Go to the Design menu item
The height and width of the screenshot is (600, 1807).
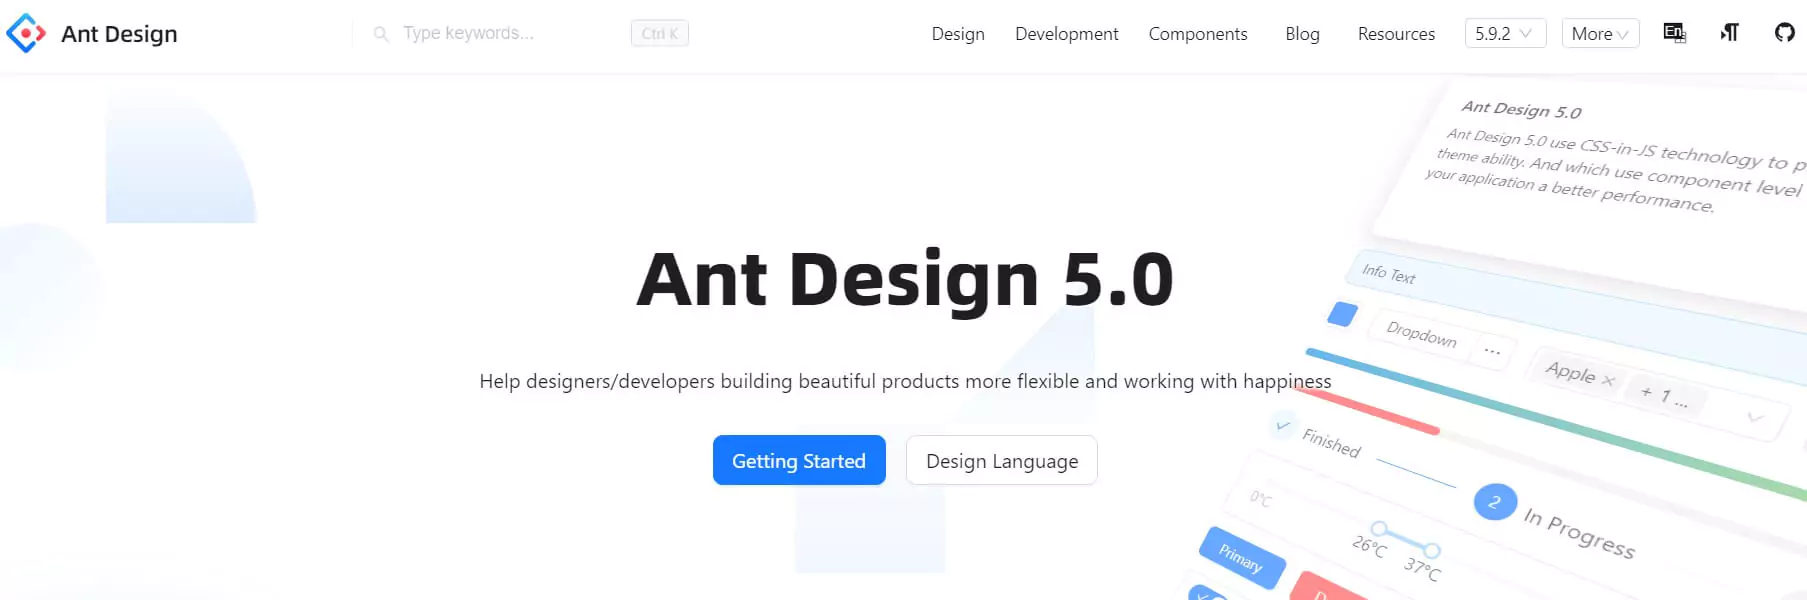958,34
